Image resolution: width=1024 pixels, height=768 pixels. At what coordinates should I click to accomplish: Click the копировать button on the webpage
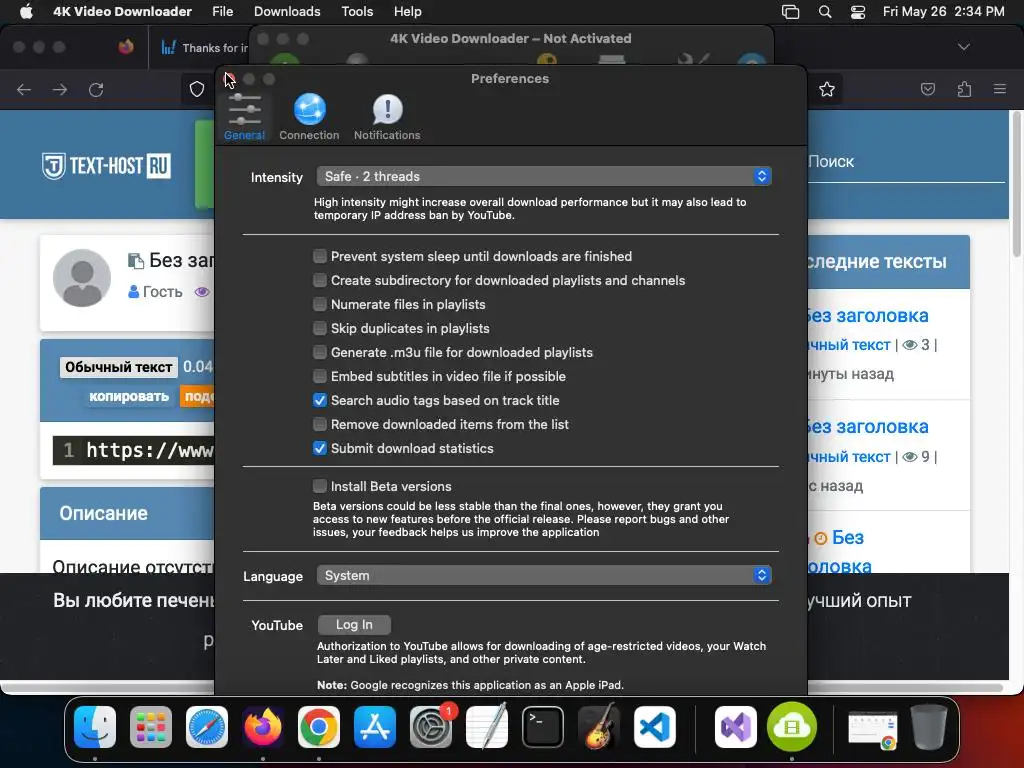129,396
